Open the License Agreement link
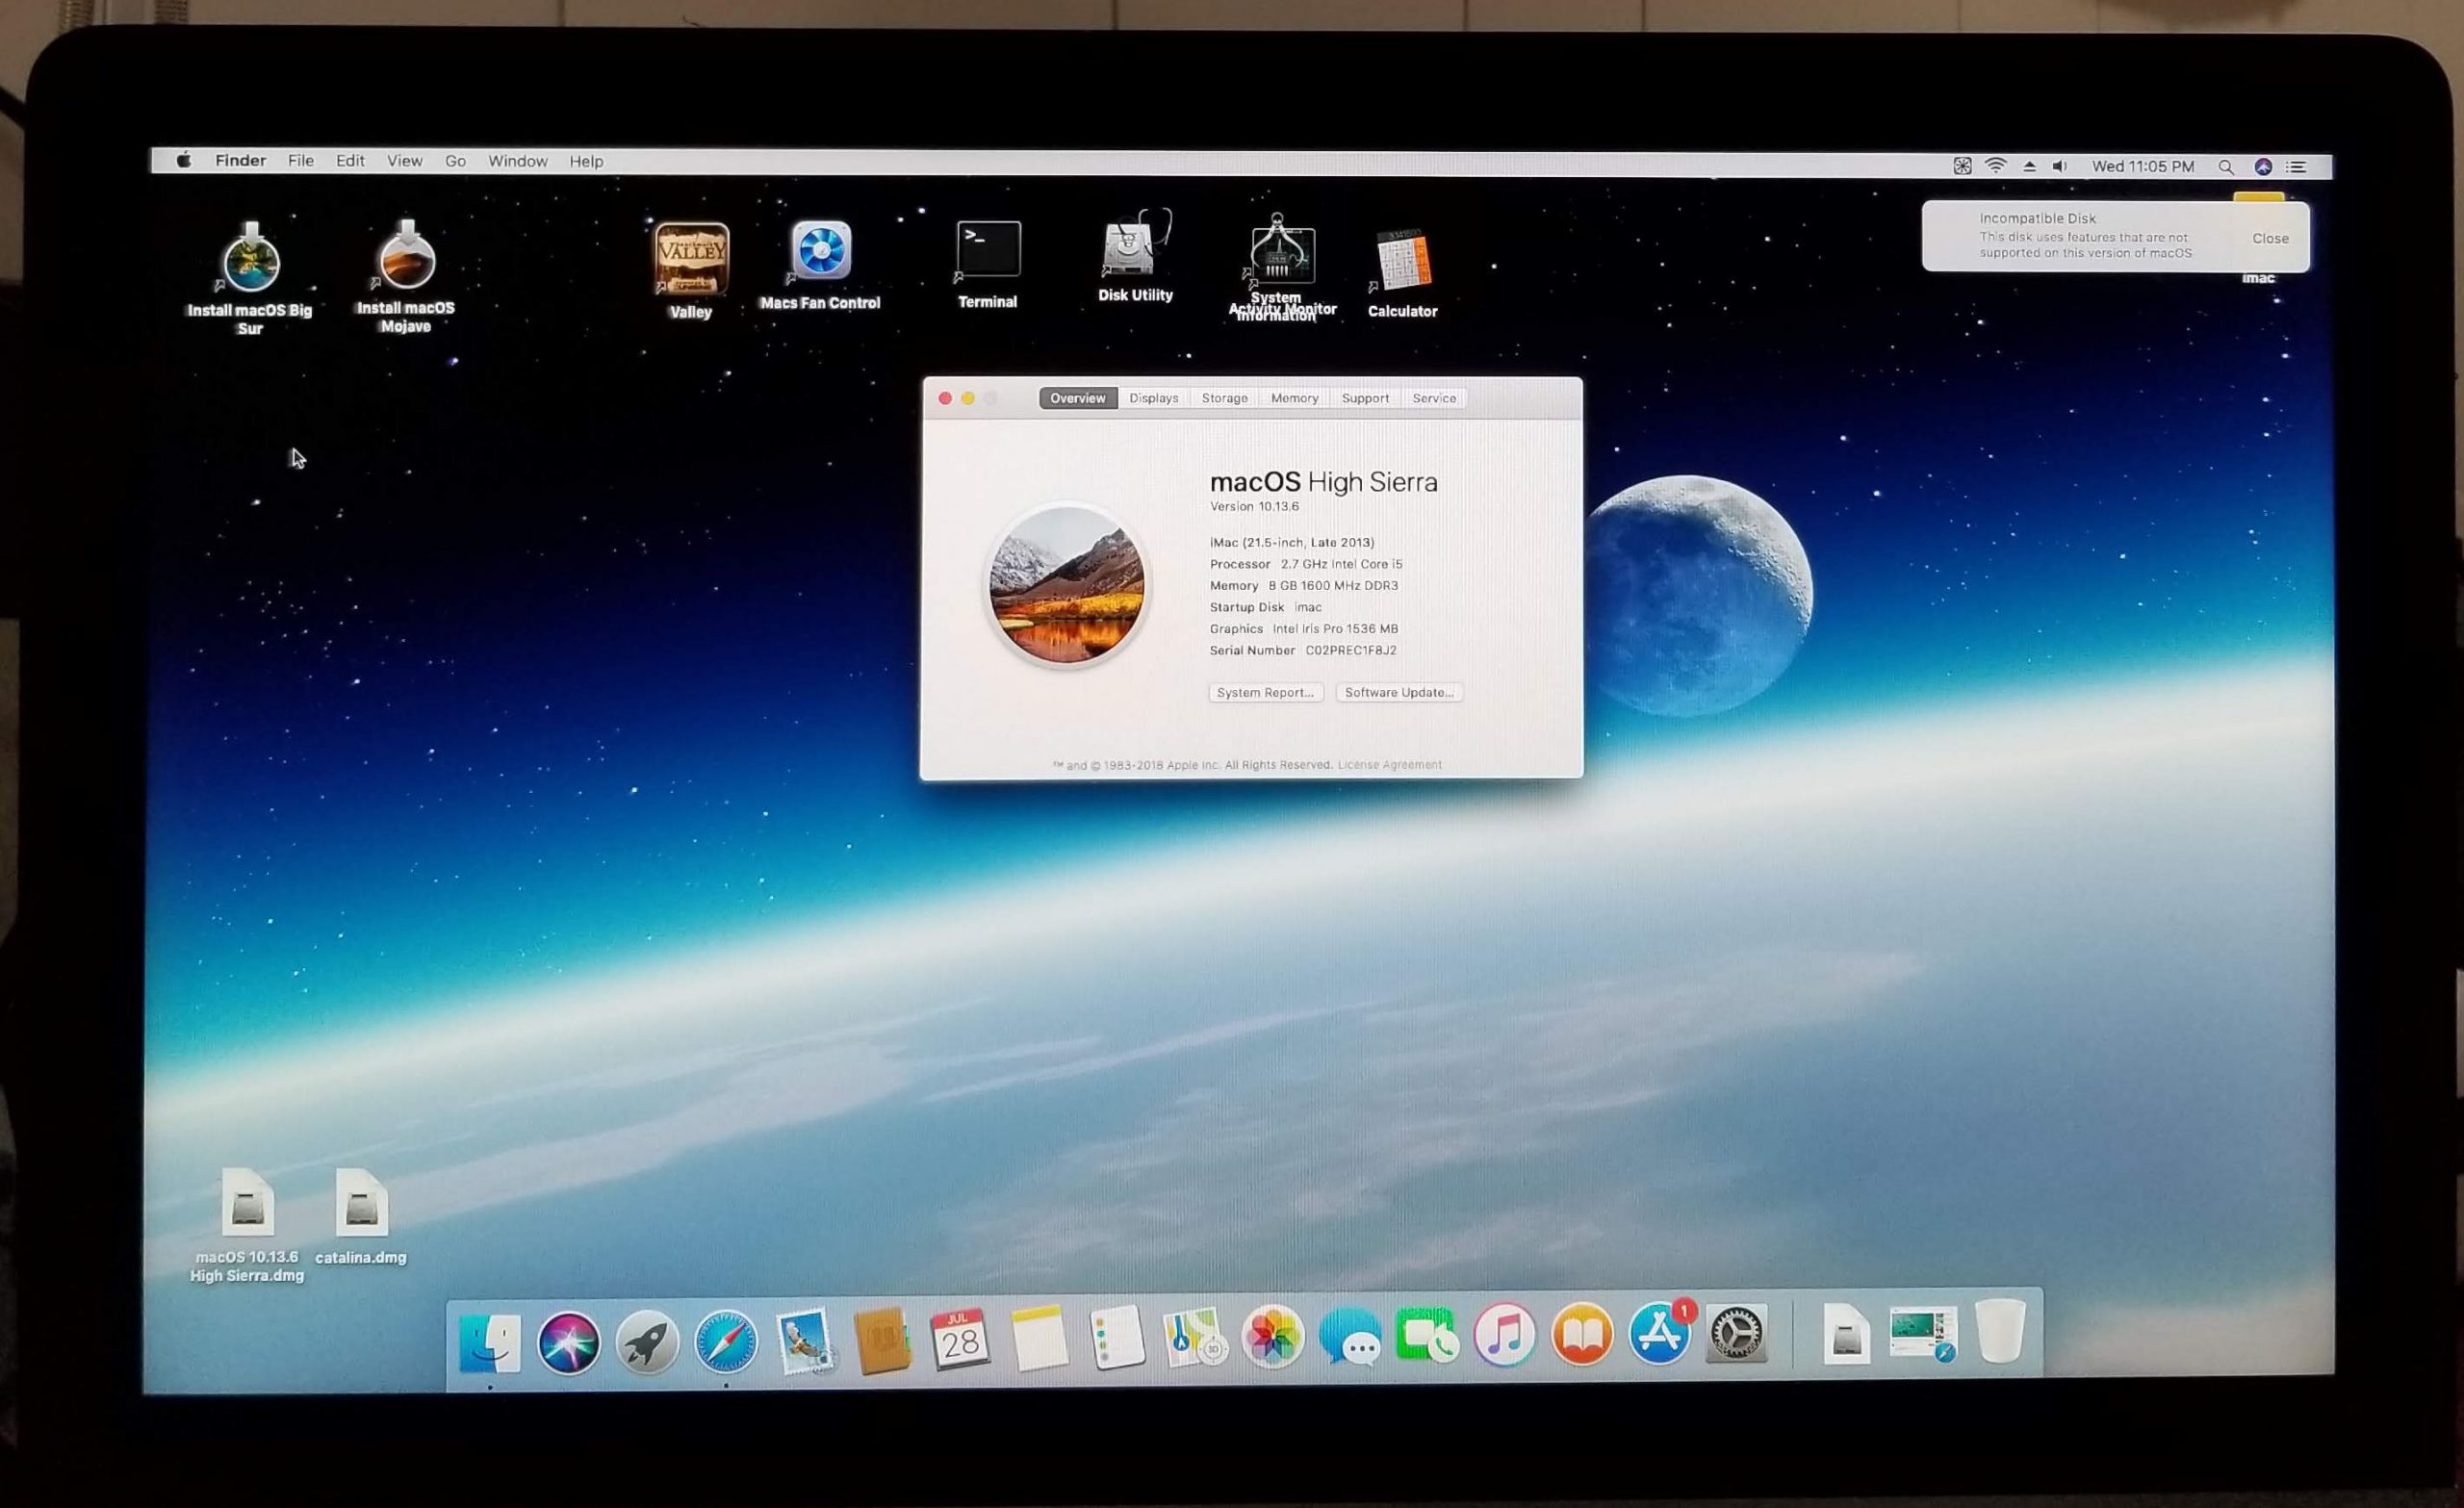 click(1389, 765)
